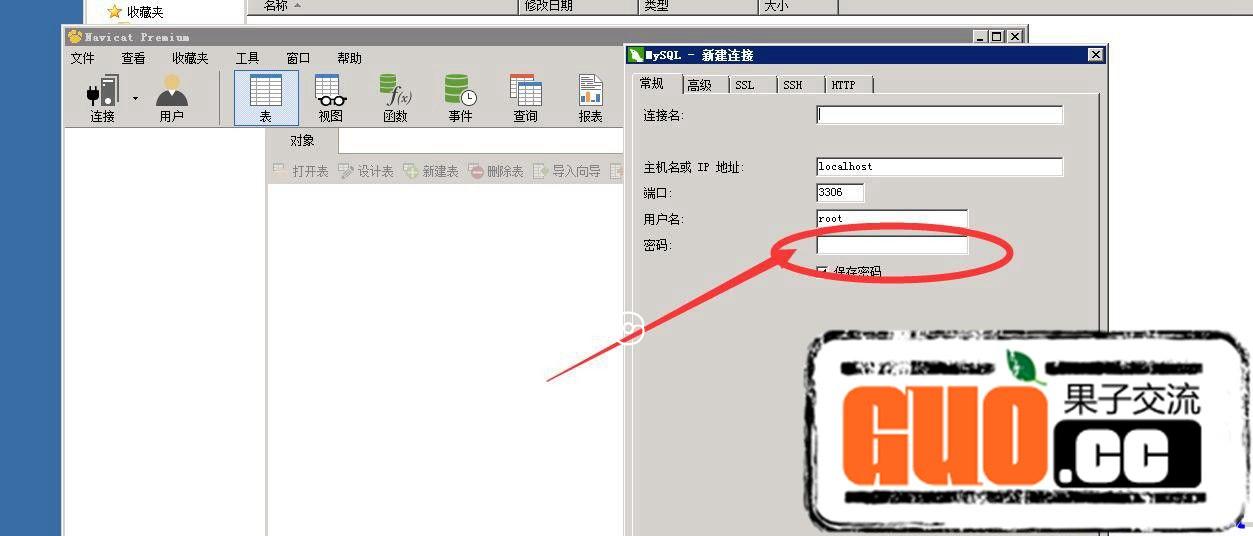Open the 文件 (File) menu
Image resolution: width=1253 pixels, height=536 pixels.
(x=82, y=59)
